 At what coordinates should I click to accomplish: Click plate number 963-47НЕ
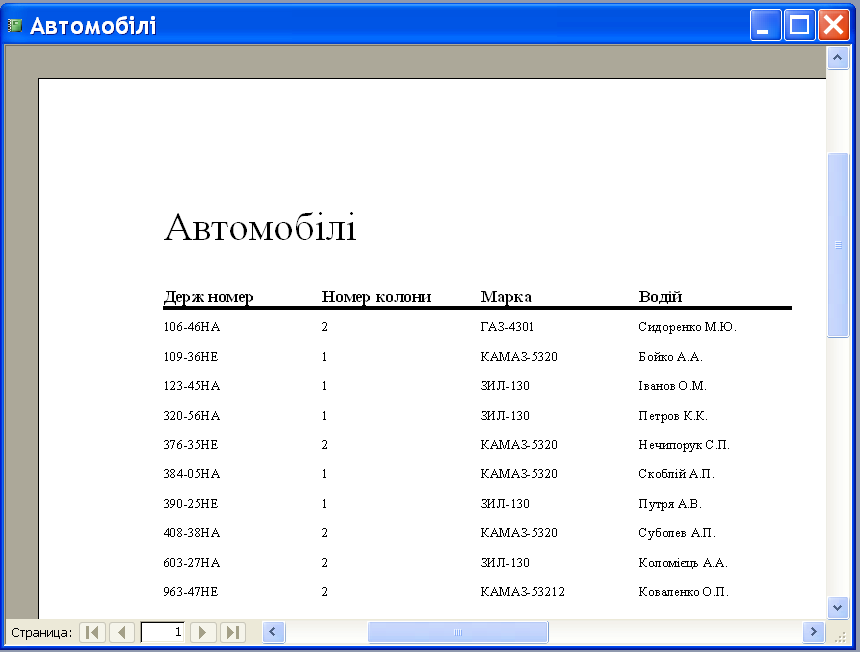point(190,592)
